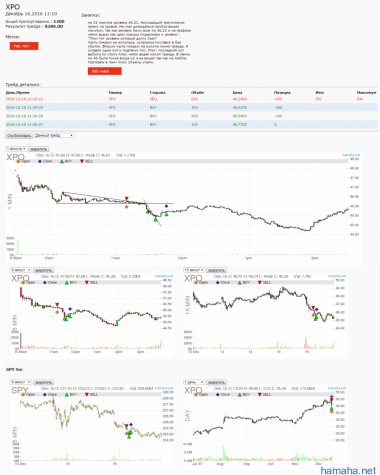380x475 pixels.
Task: Click the volume cell '600' in the SELL row
Action: tap(194, 99)
